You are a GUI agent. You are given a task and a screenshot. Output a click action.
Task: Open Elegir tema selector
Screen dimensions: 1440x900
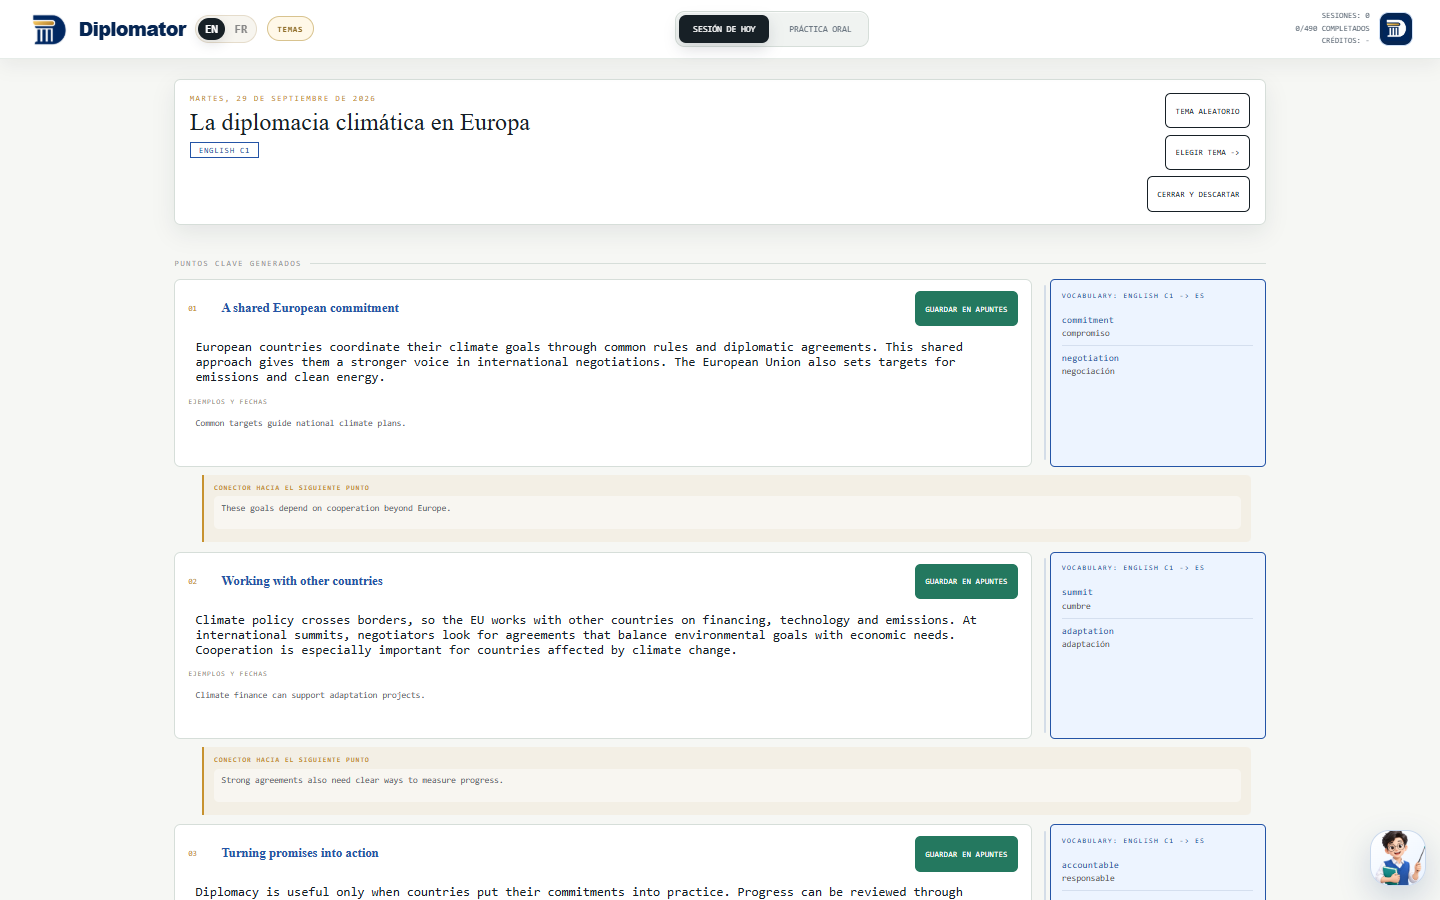coord(1207,153)
